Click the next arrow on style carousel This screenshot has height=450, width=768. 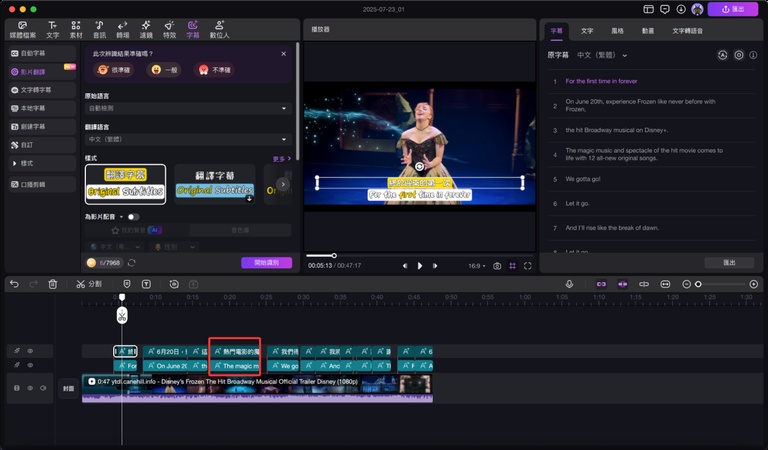pyautogui.click(x=283, y=185)
